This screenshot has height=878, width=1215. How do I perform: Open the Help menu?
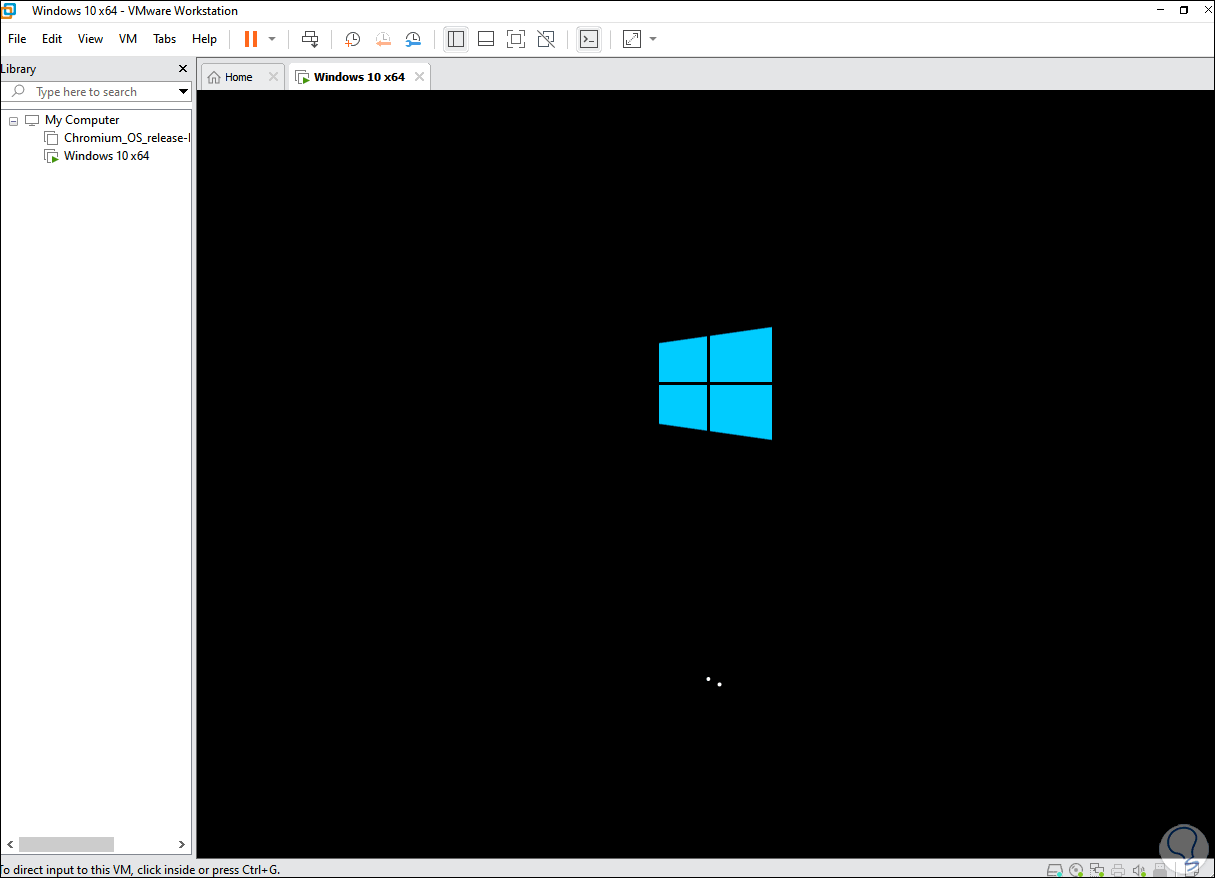click(204, 39)
